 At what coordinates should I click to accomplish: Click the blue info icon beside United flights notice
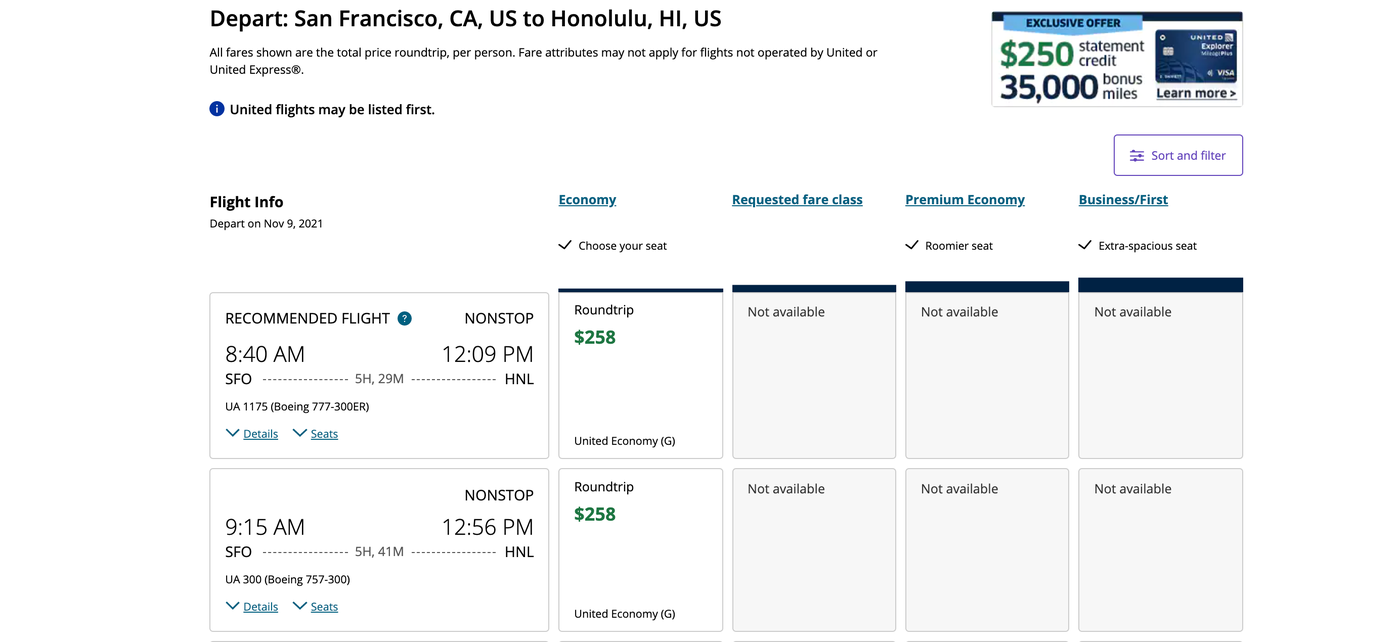(217, 109)
